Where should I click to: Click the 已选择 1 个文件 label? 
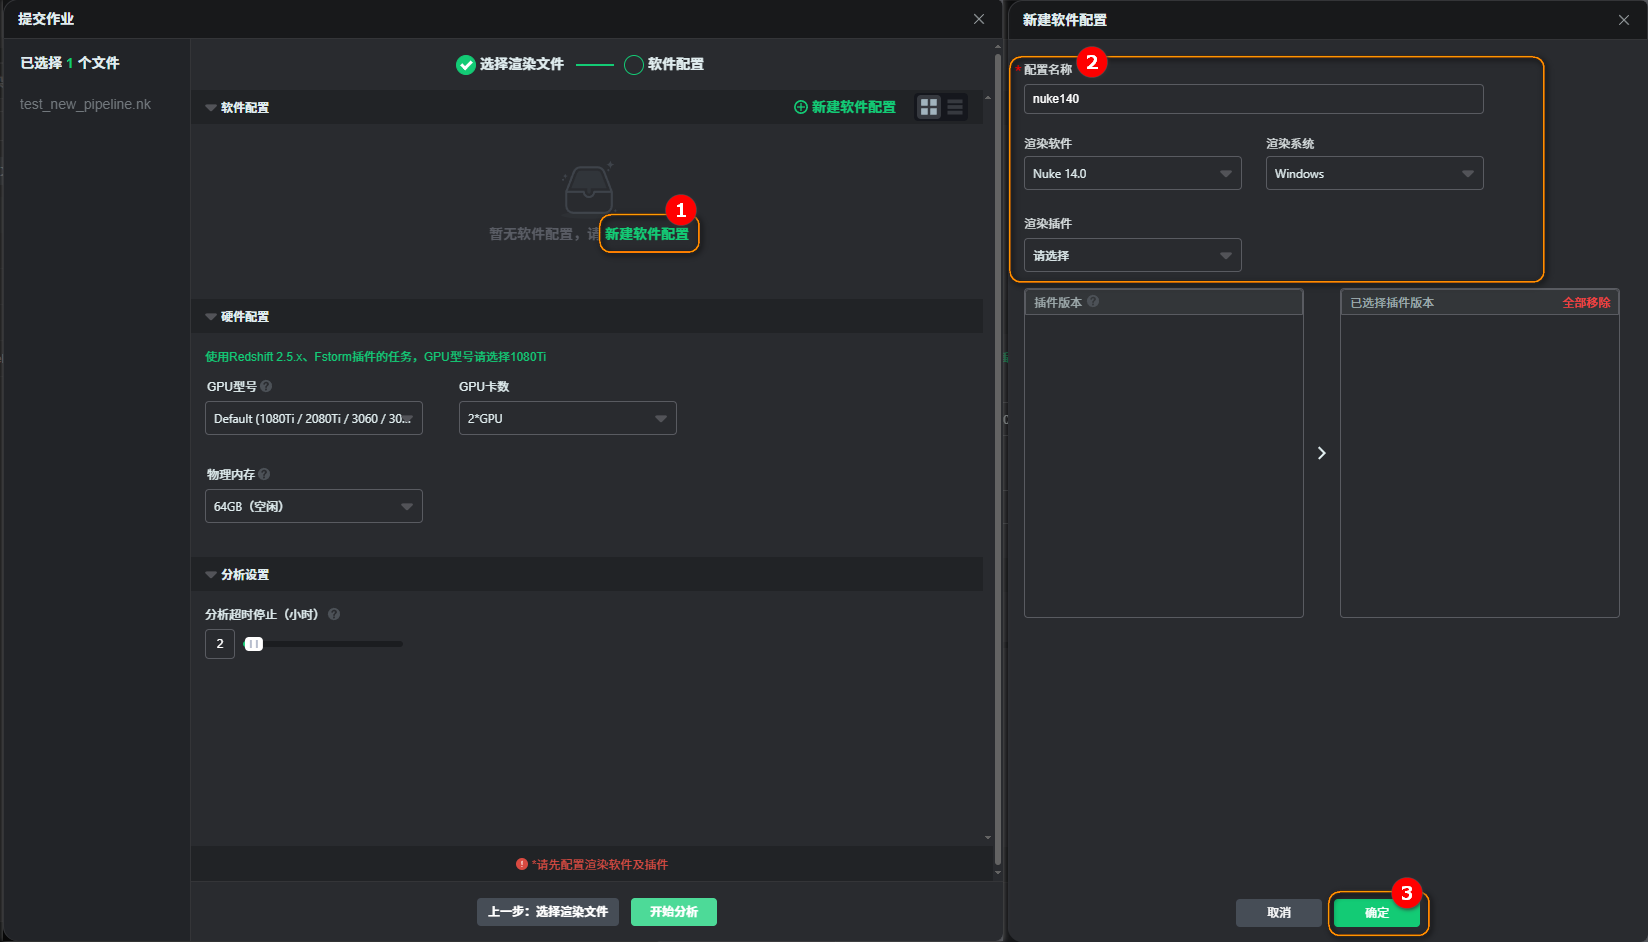70,63
